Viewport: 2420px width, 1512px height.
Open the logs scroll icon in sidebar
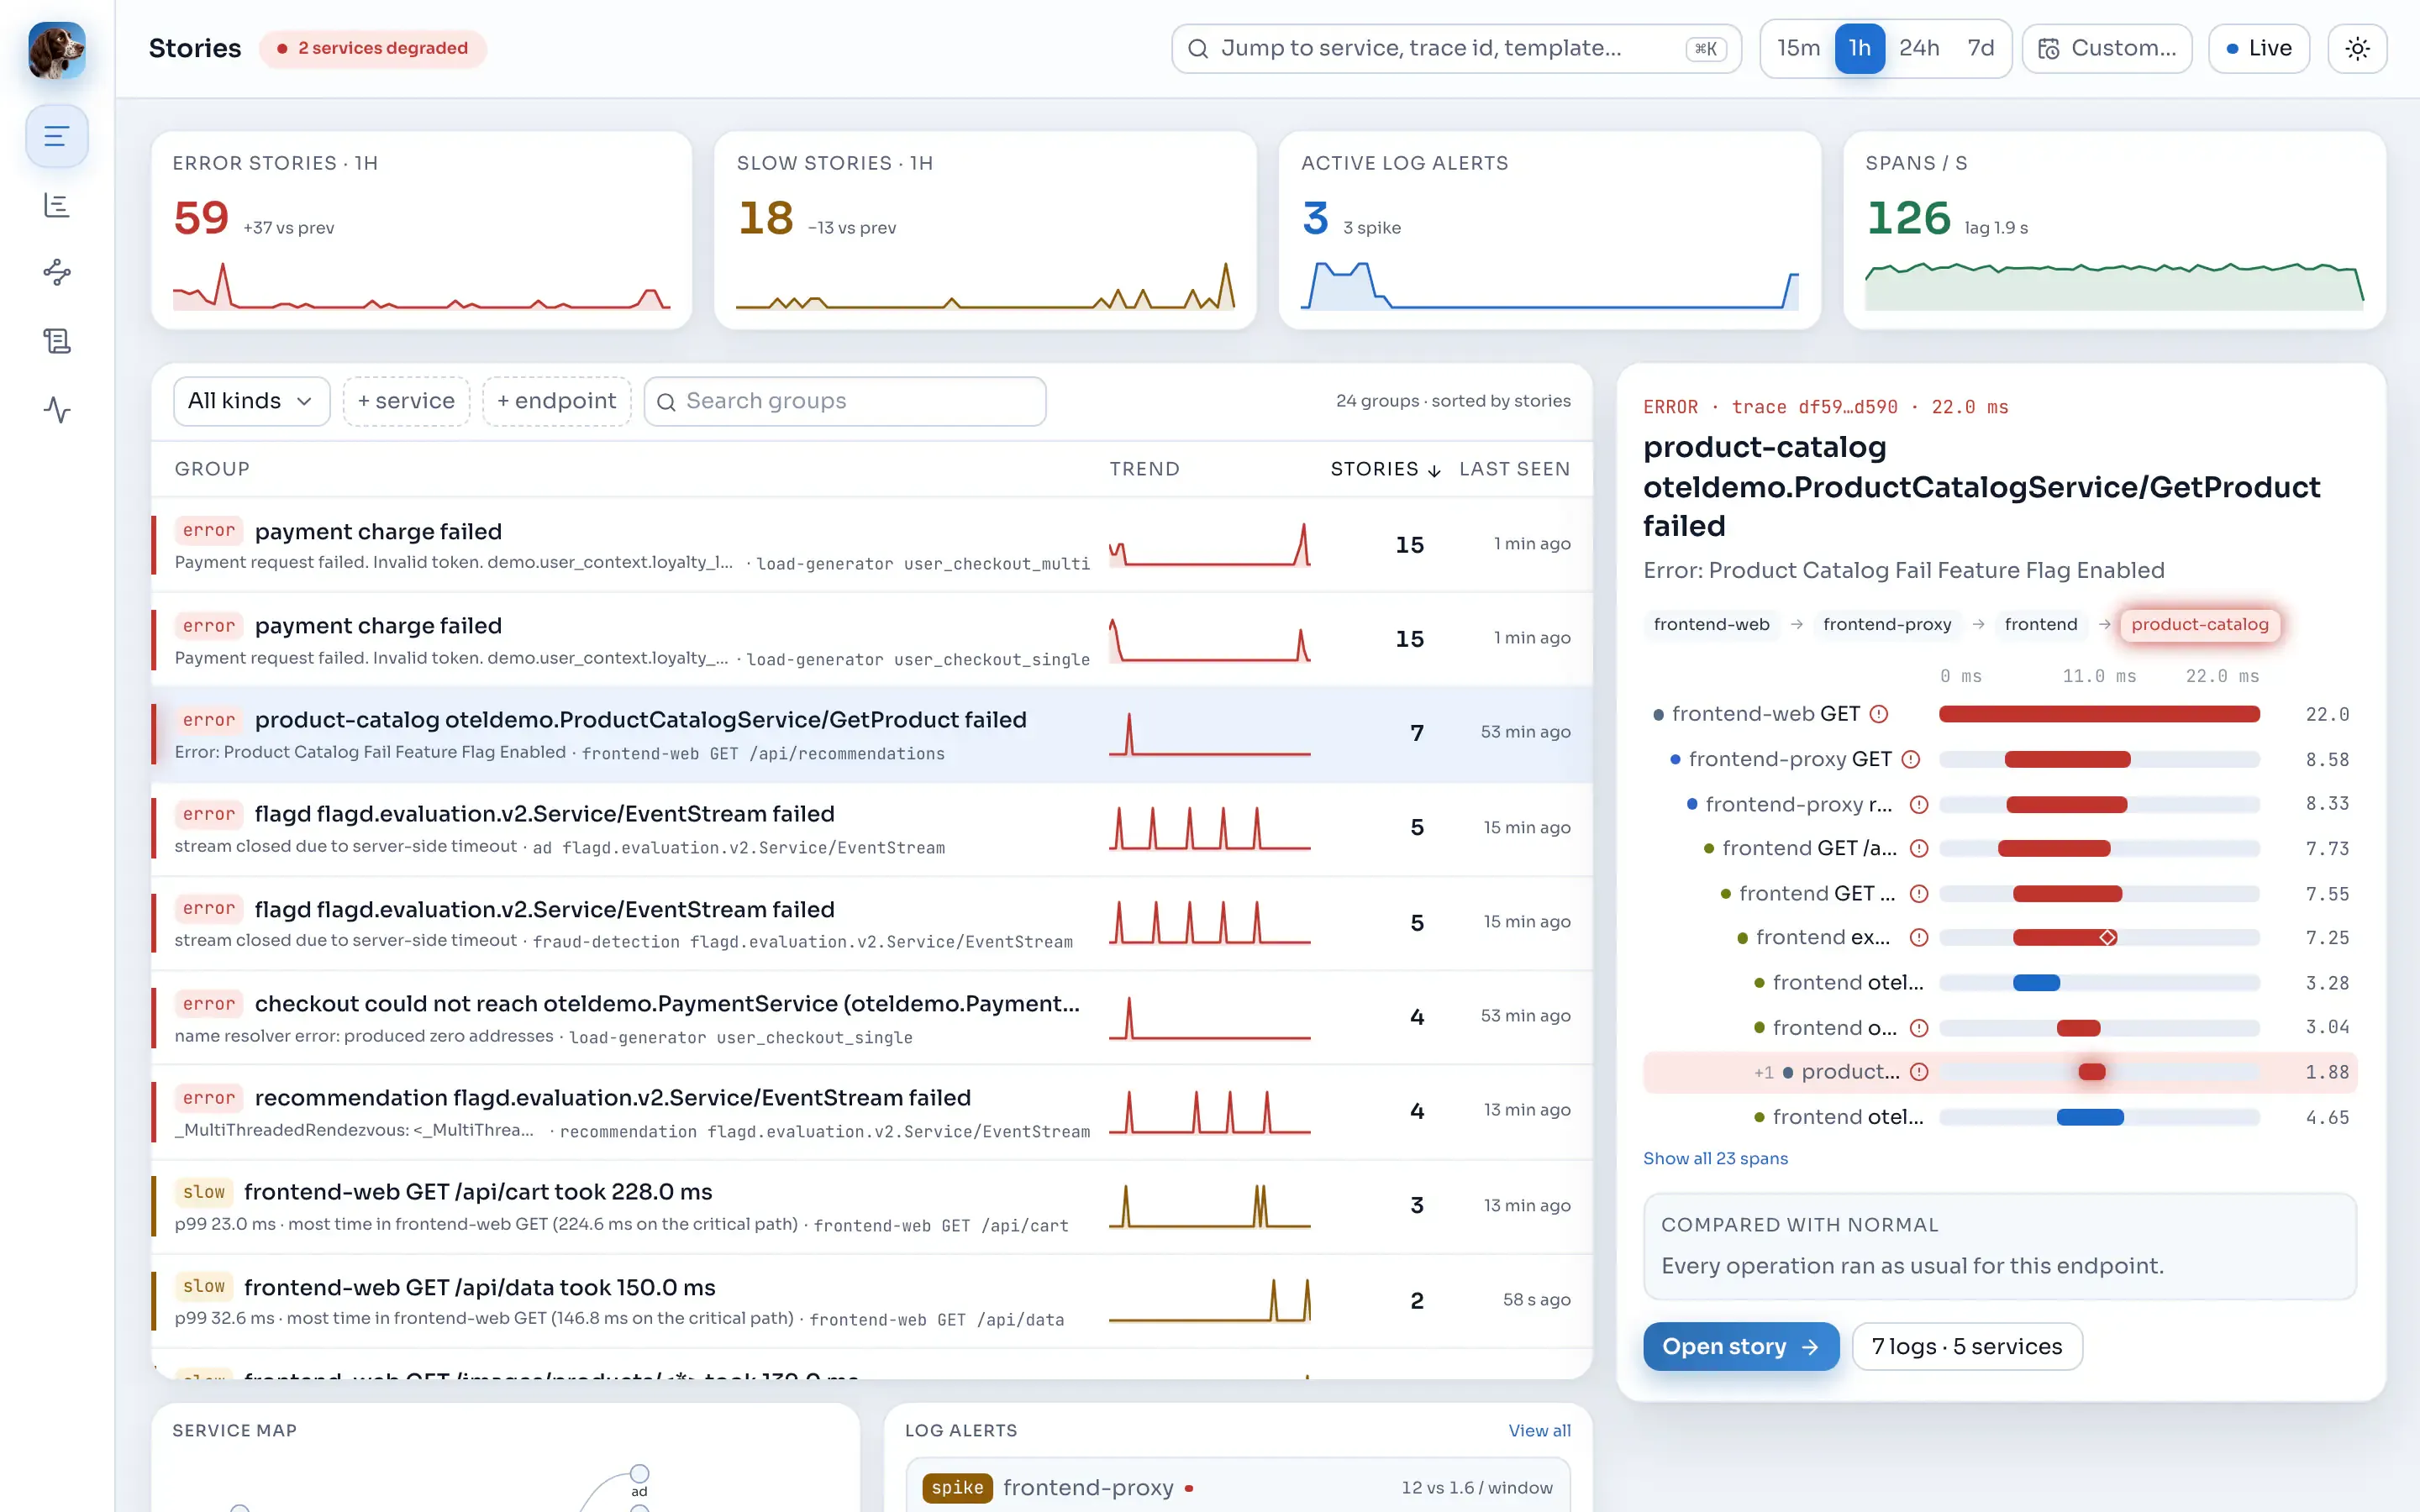tap(57, 341)
